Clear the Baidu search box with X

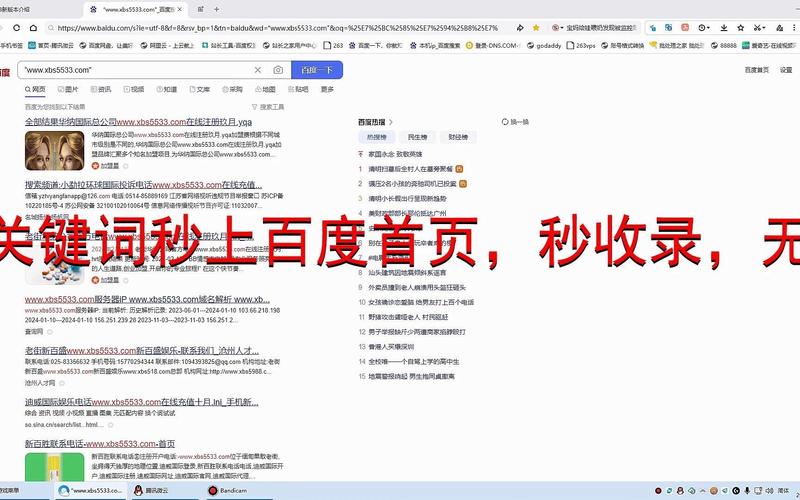click(x=258, y=70)
